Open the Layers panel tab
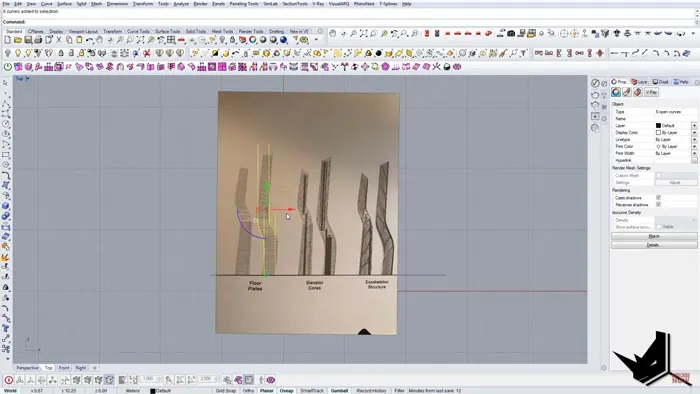Image resolution: width=700 pixels, height=394 pixels. click(x=640, y=82)
